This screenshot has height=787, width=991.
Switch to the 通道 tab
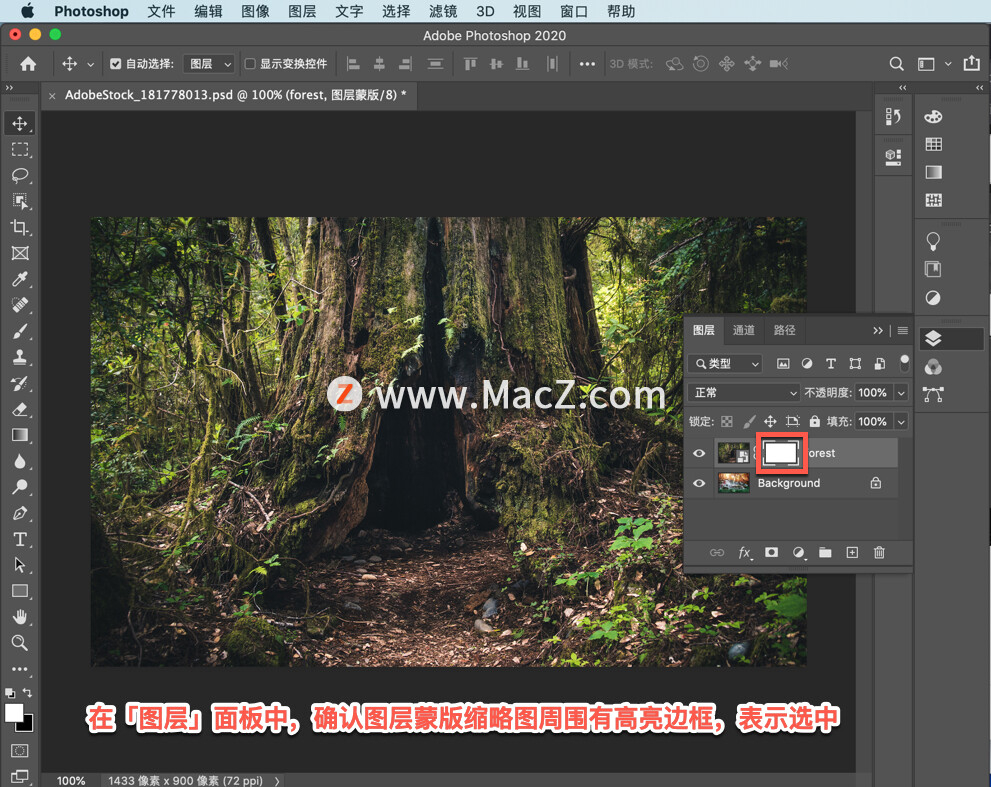(x=743, y=330)
